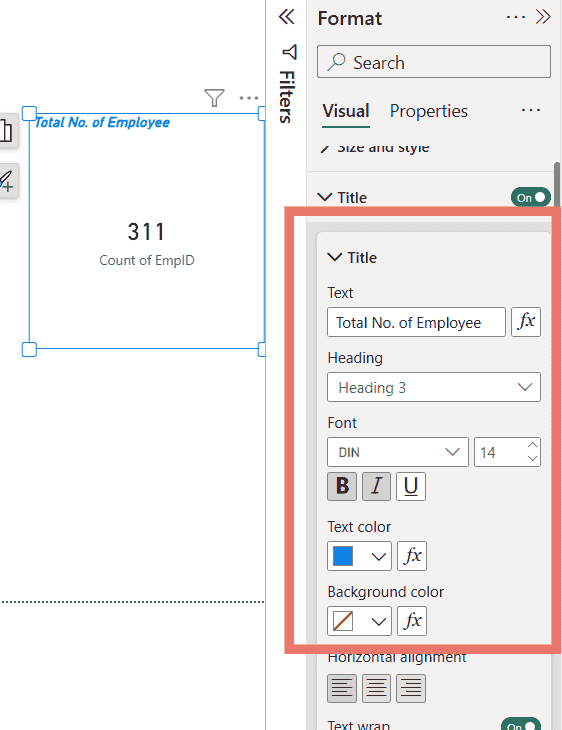Screen dimensions: 562x730
Task: Switch to the Properties tab
Action: (x=428, y=111)
